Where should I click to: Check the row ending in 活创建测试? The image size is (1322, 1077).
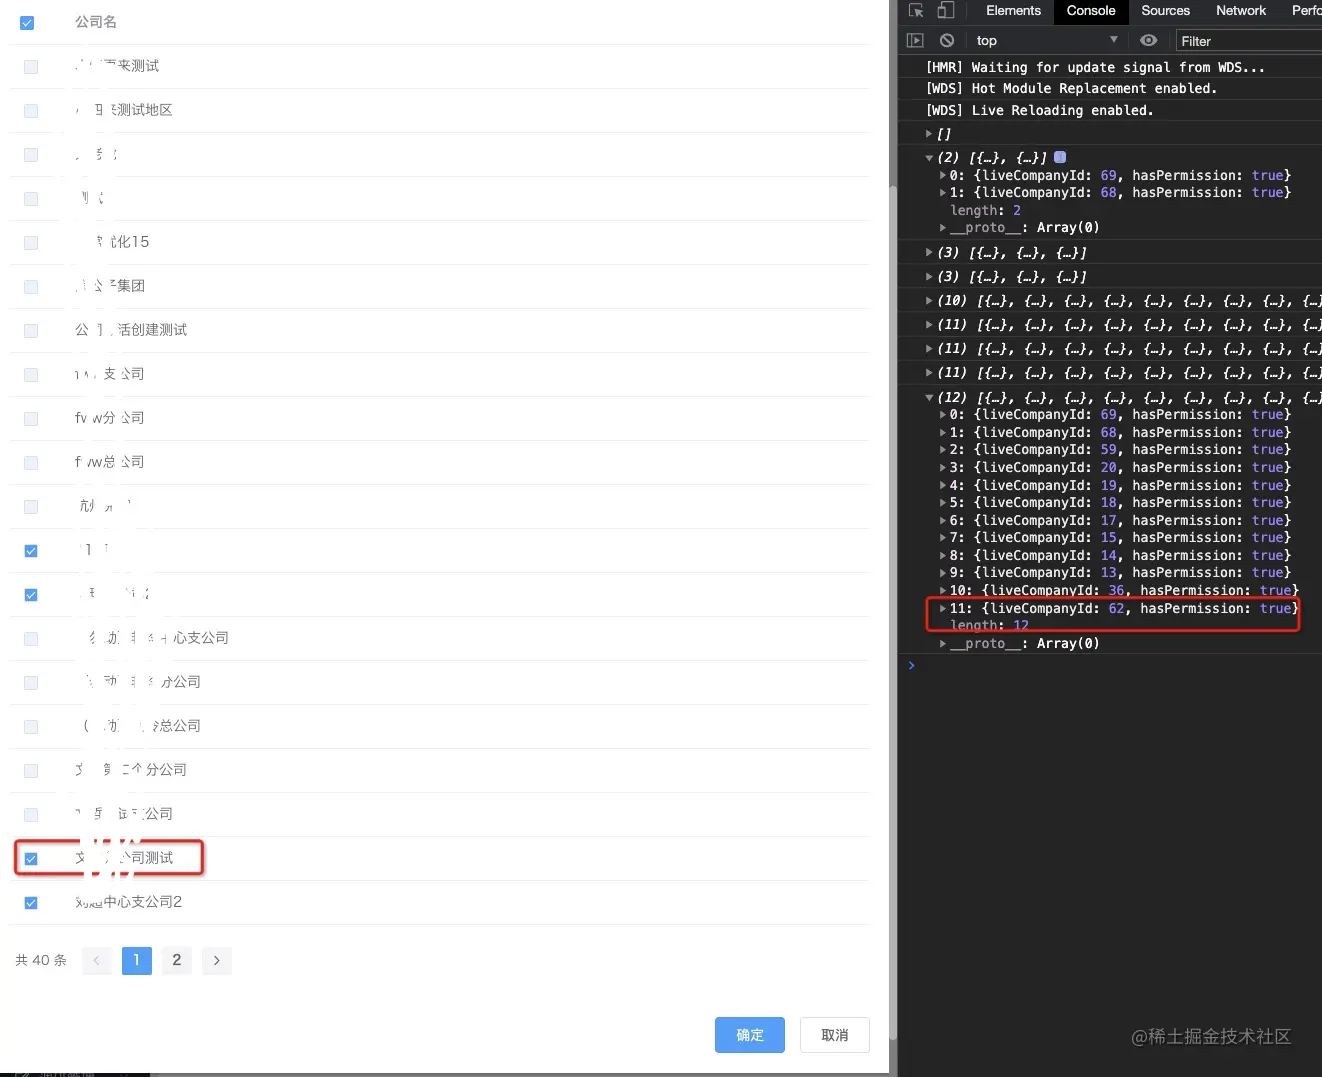tap(31, 330)
